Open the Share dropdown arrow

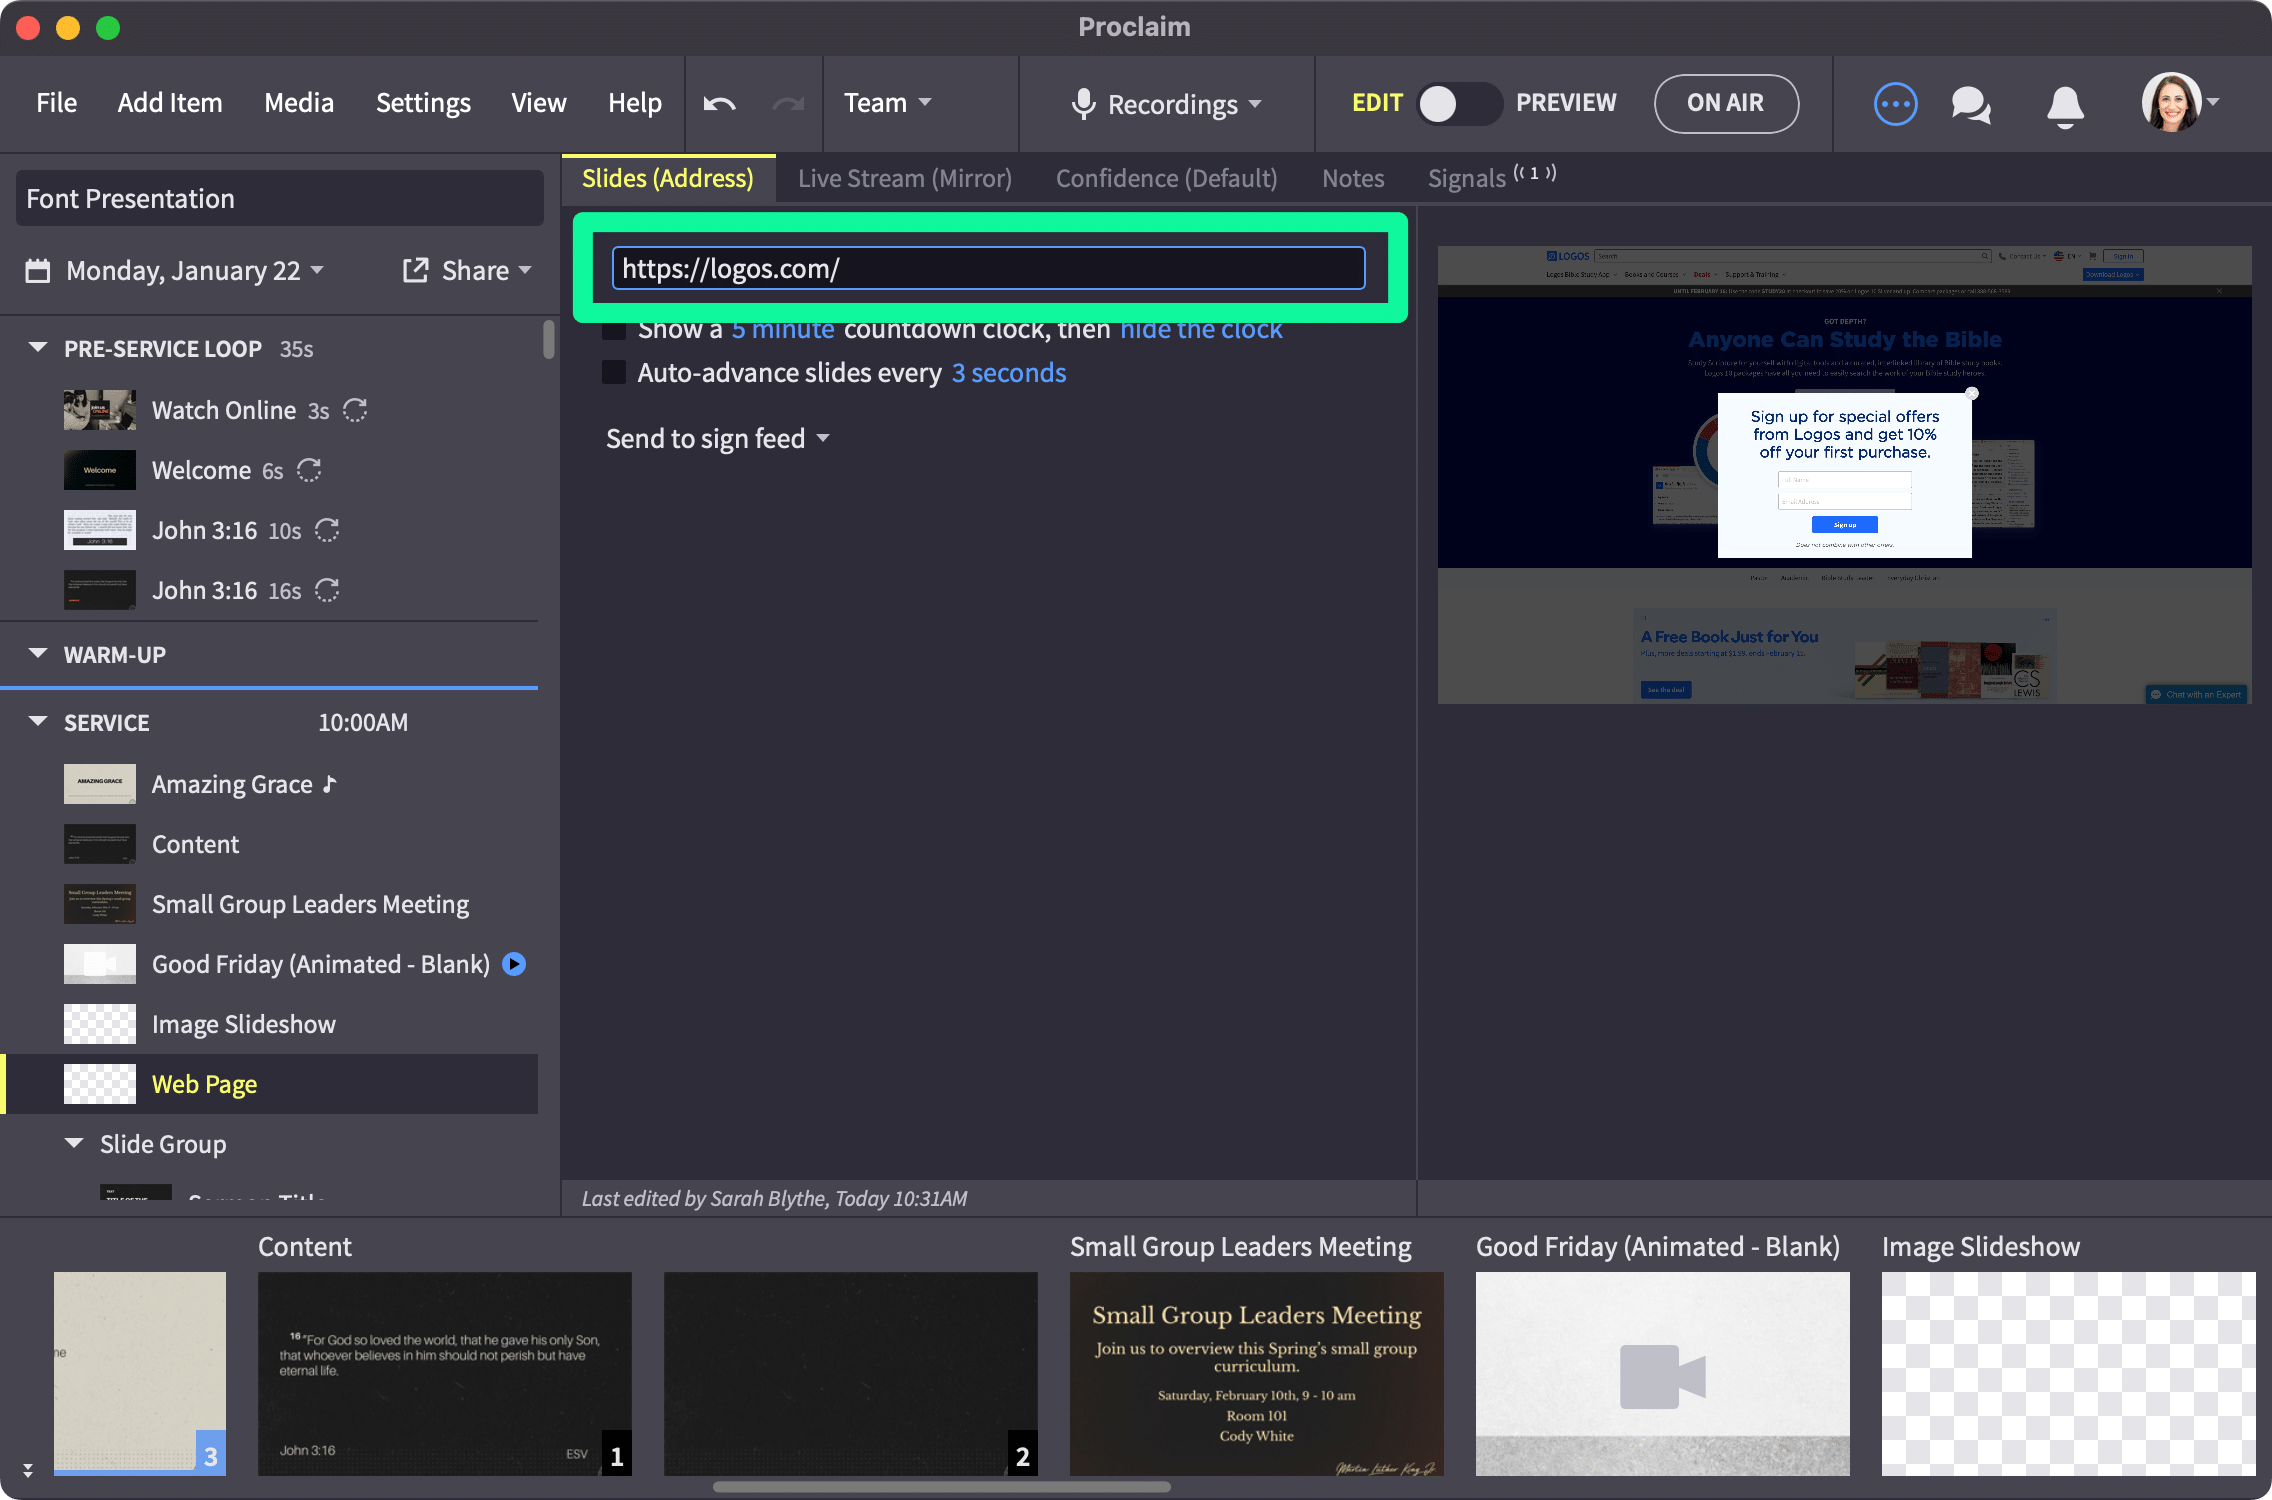(525, 271)
